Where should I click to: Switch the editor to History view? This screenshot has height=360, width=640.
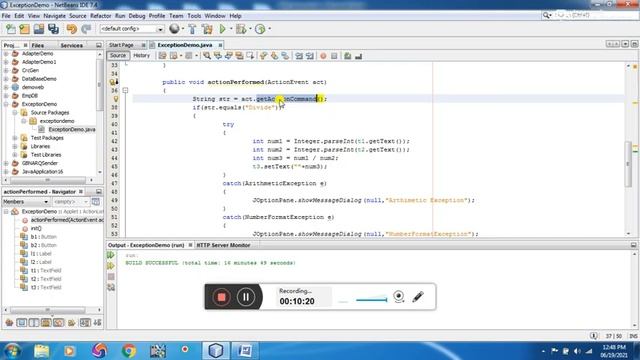point(142,56)
